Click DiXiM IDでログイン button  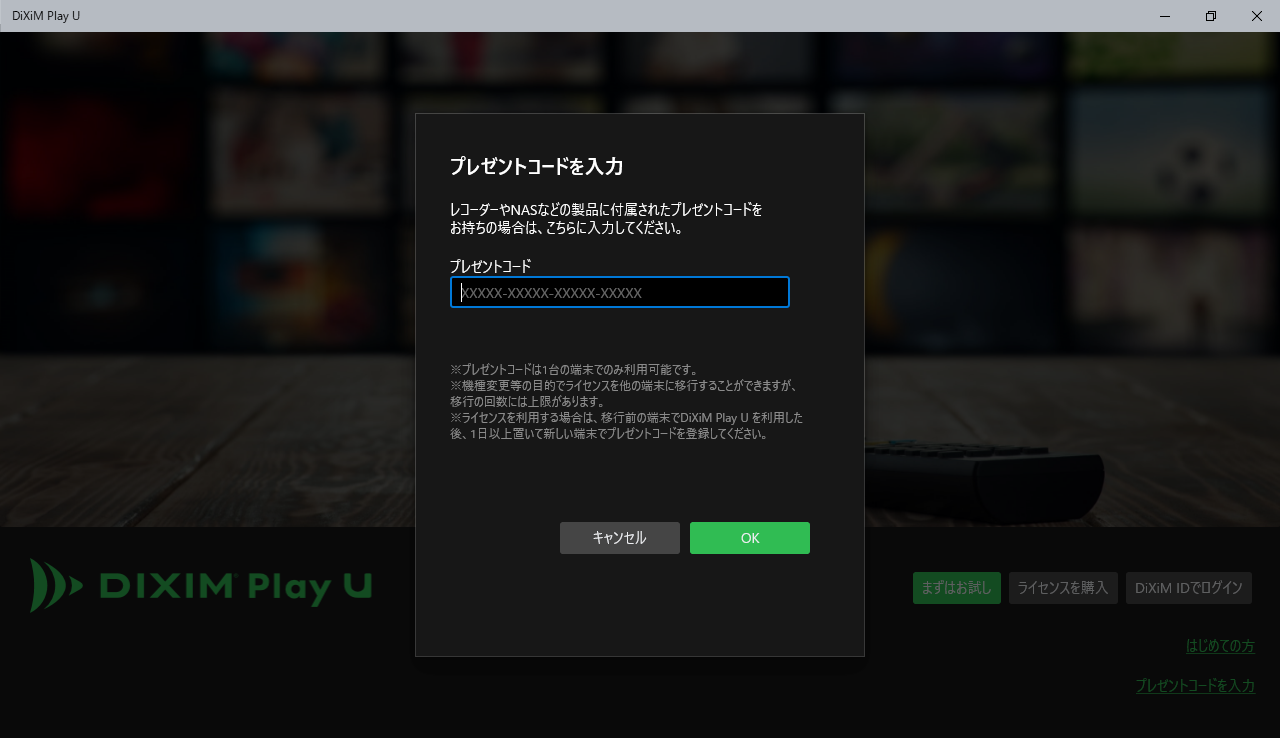(1189, 588)
